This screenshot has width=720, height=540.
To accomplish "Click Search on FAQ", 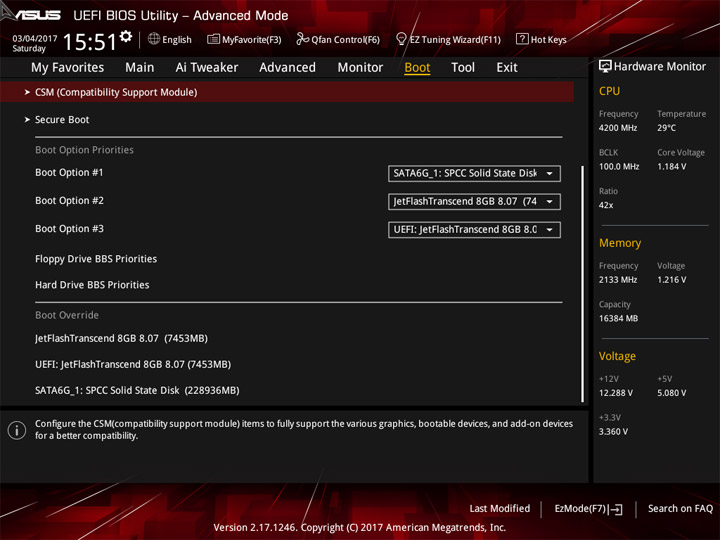I will coord(681,509).
